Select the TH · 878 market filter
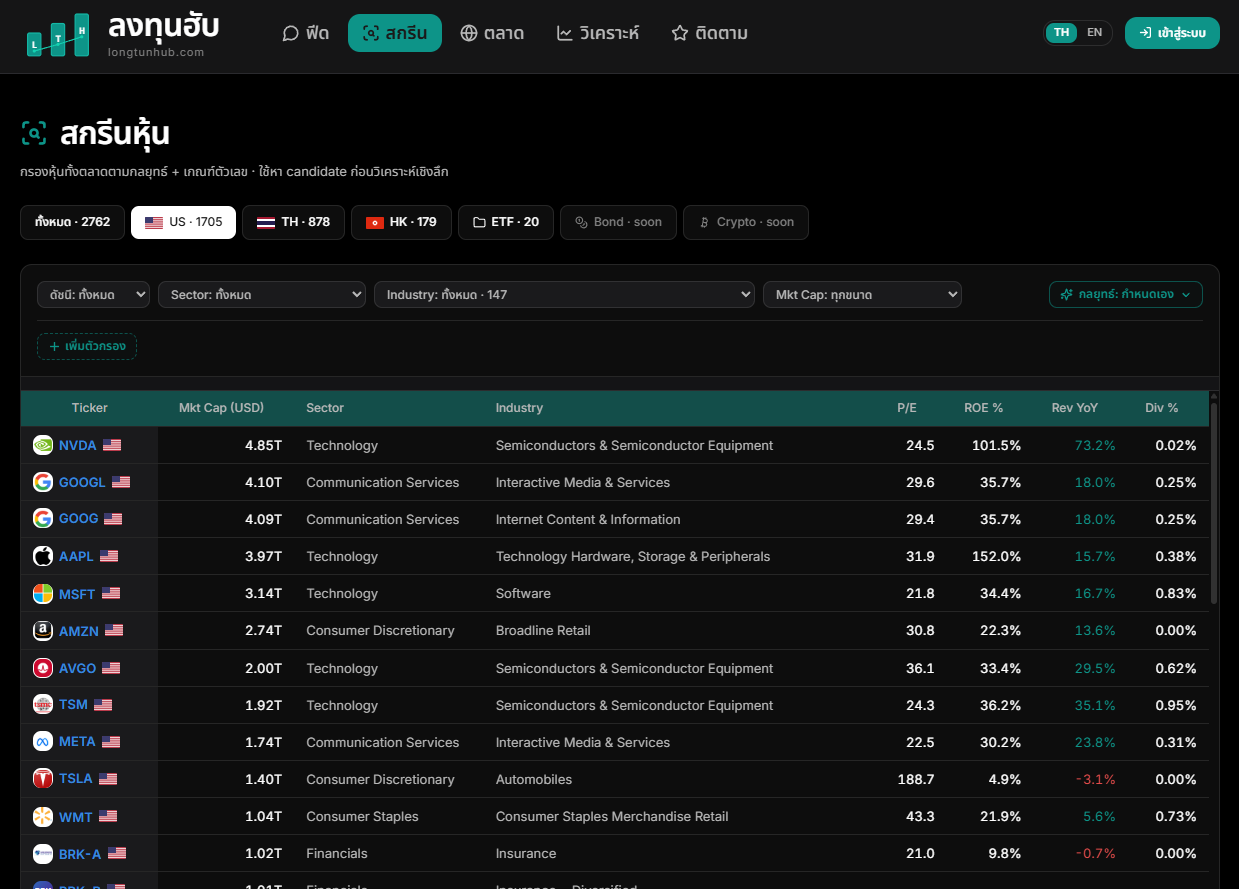 293,222
